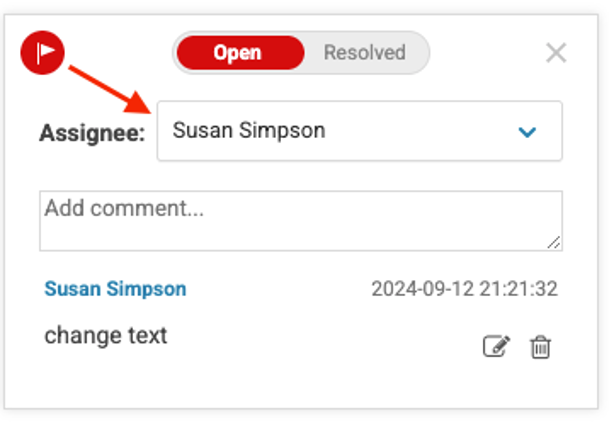Hit the trash can icon under the timestamp
Image resolution: width=610 pixels, height=430 pixels.
pos(541,347)
